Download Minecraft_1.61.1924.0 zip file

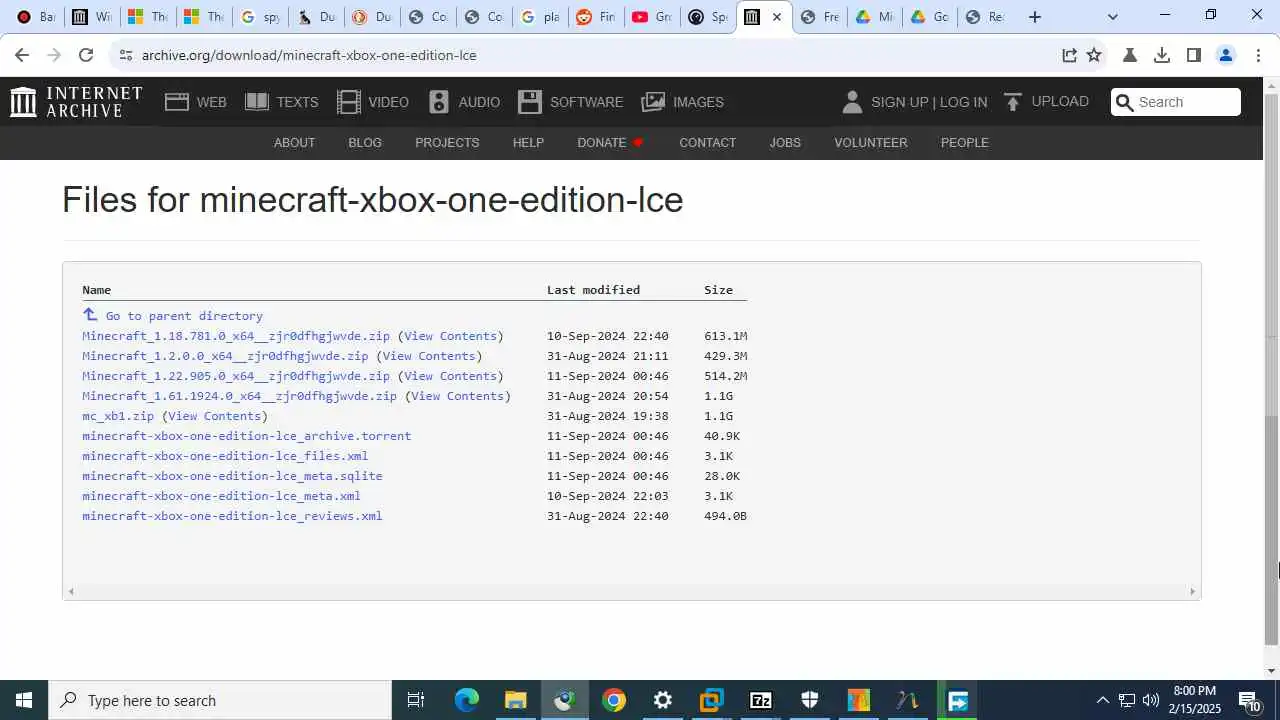click(x=239, y=396)
